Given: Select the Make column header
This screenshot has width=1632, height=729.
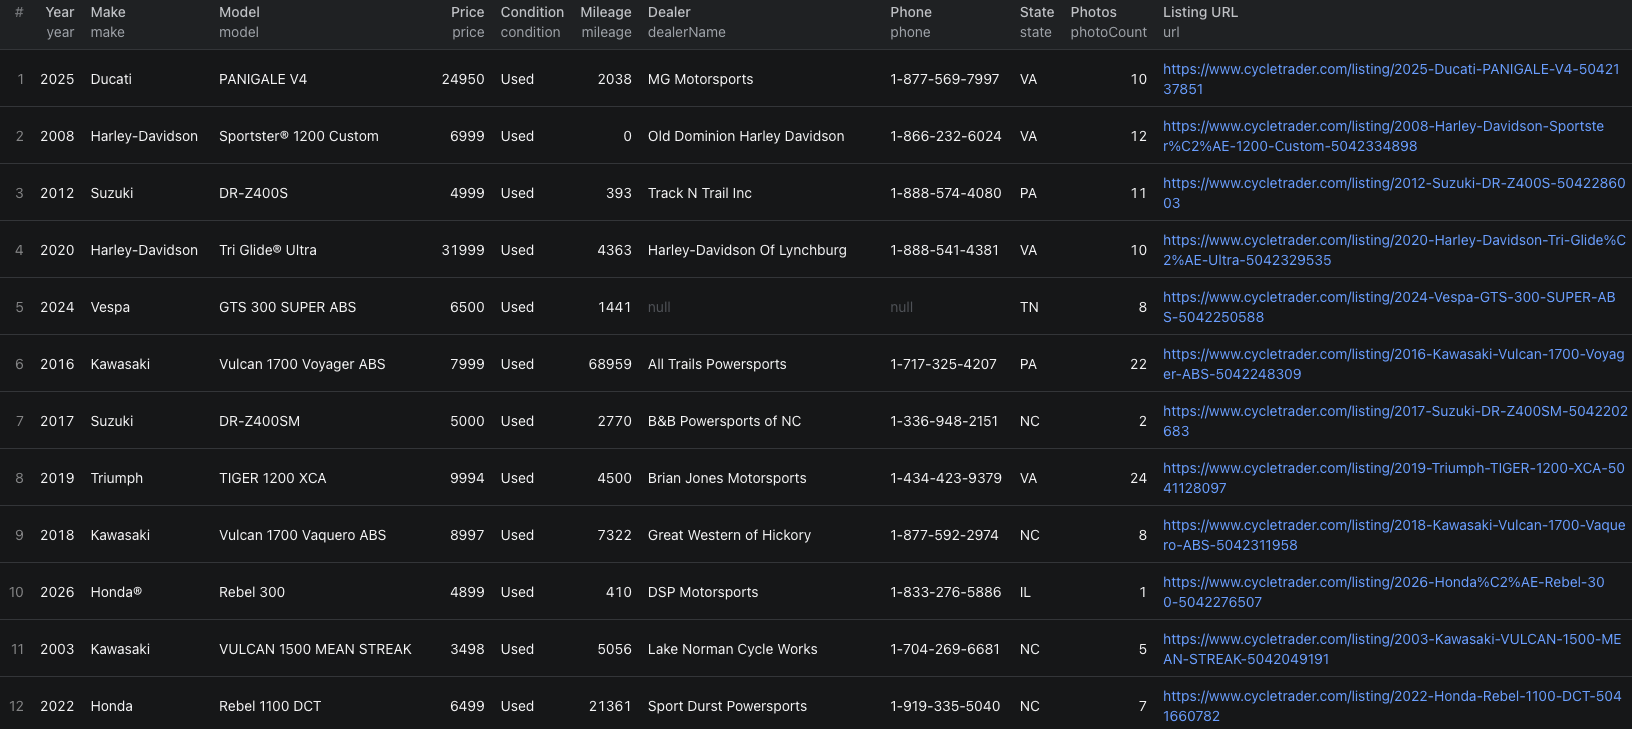Looking at the screenshot, I should [x=108, y=12].
